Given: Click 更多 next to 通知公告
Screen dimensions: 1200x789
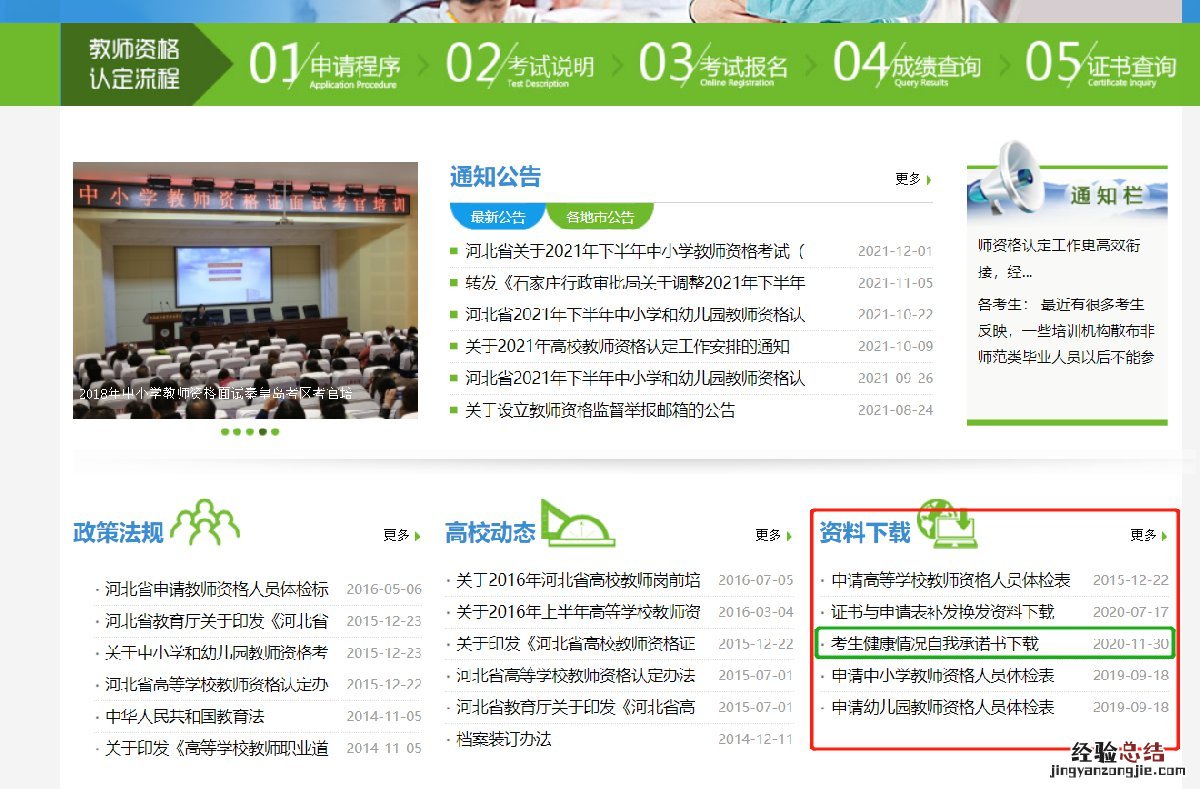Looking at the screenshot, I should [x=913, y=179].
